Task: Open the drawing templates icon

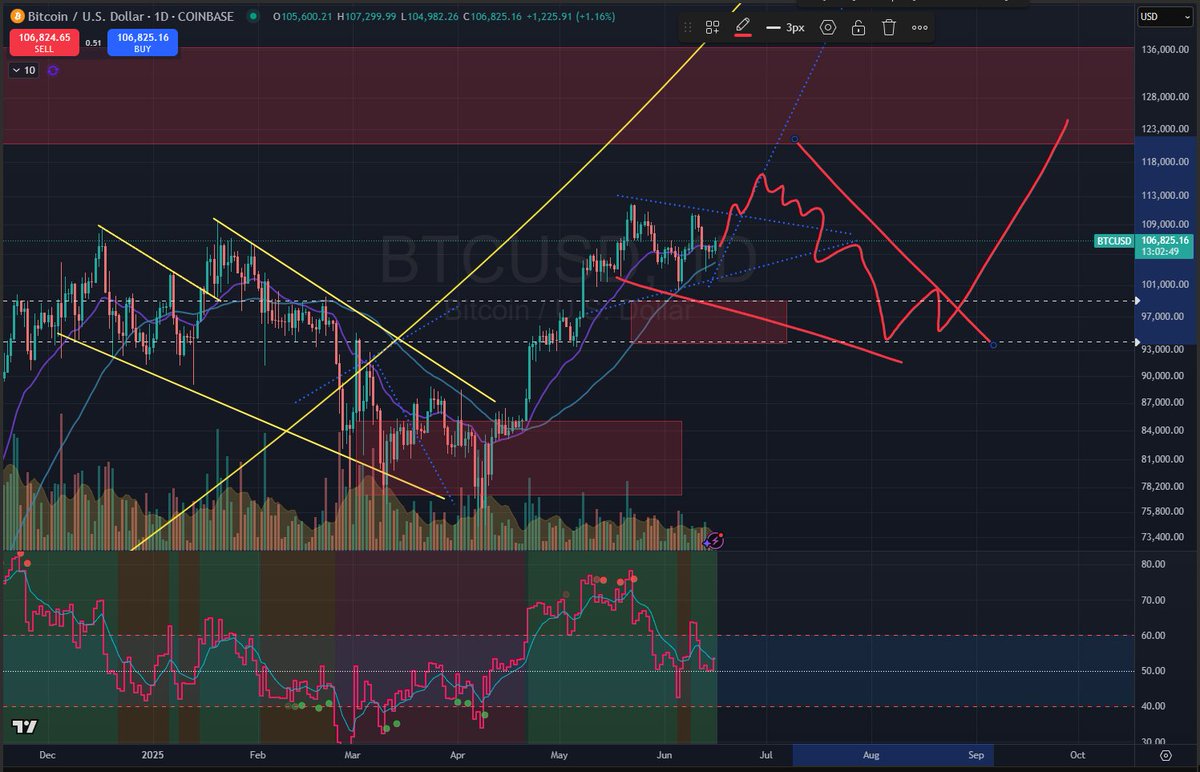Action: 712,27
